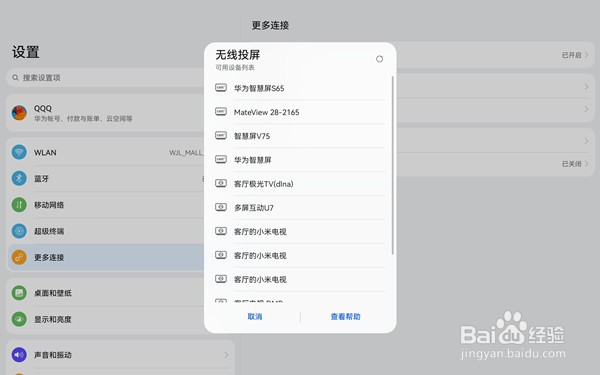Tap the WLAN label in the sidebar
This screenshot has height=375, width=600.
pos(45,152)
